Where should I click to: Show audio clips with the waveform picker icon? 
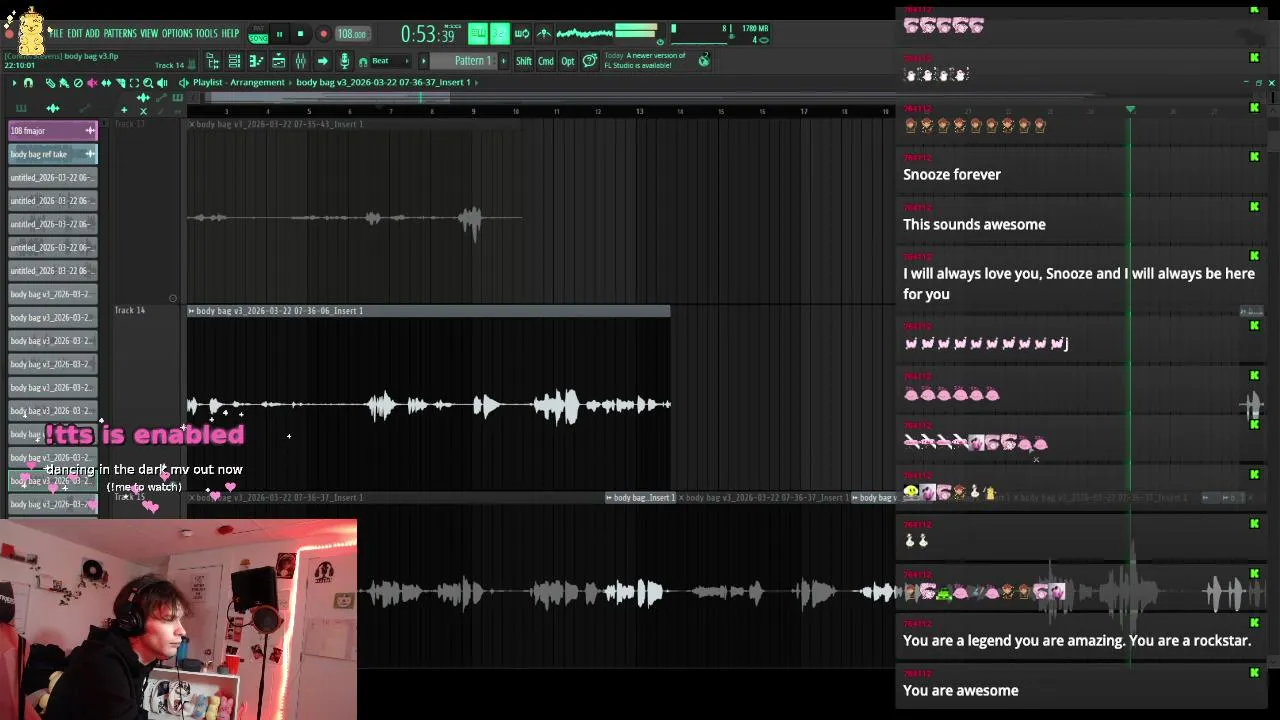(52, 109)
